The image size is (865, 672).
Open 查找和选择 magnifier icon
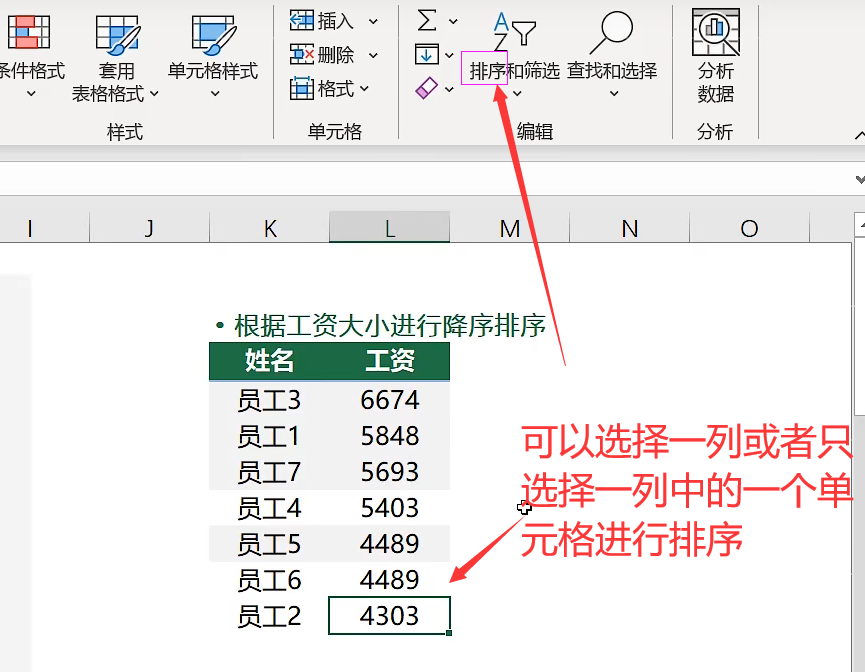612,32
